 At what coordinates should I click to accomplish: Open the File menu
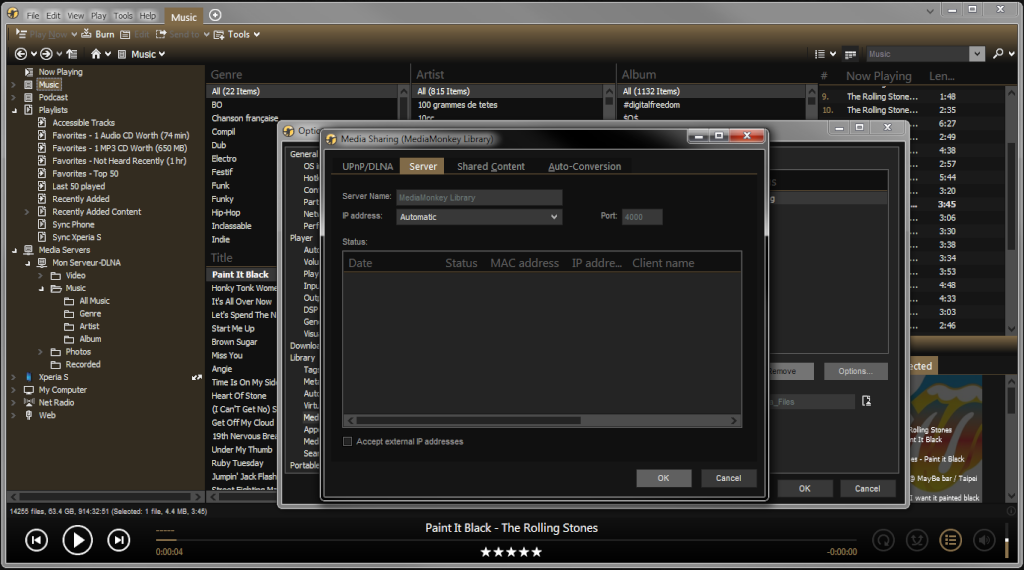[x=33, y=15]
